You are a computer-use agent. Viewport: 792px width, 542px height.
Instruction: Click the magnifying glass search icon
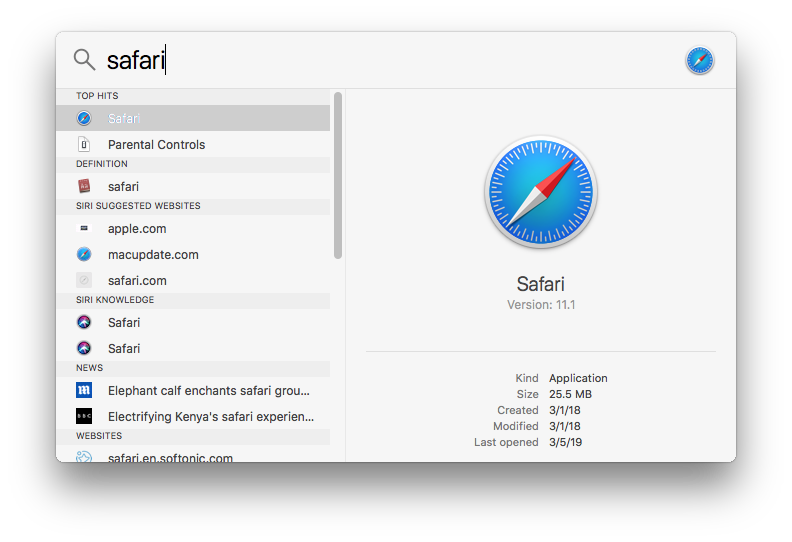84,60
